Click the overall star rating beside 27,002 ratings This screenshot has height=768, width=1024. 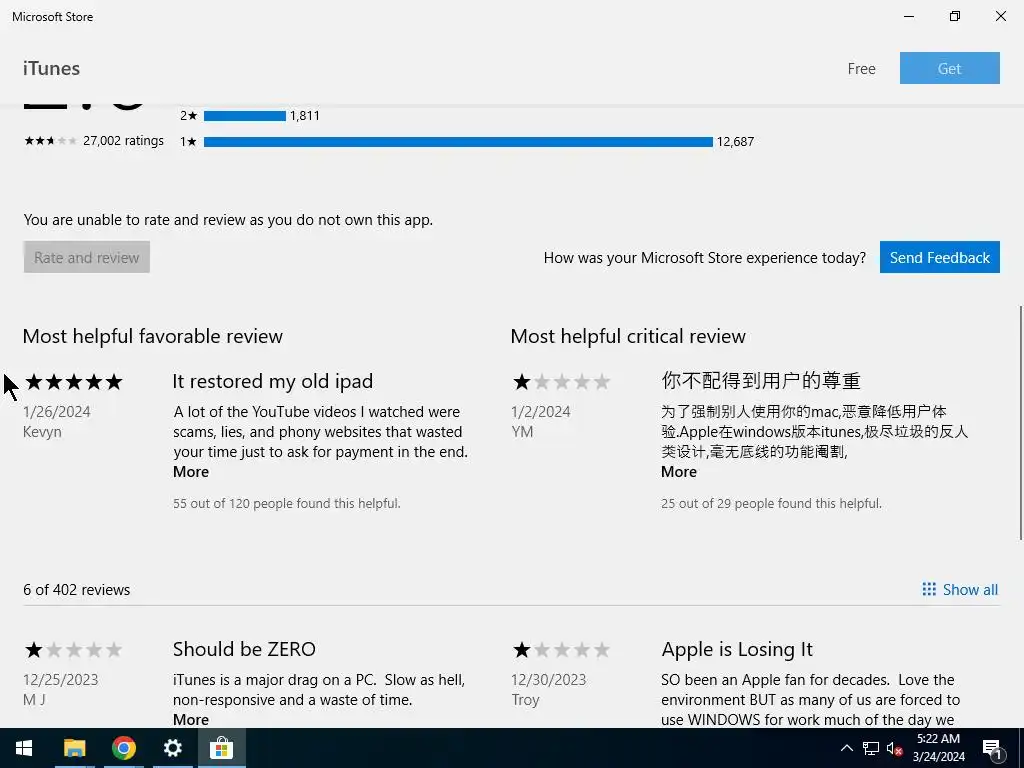(x=50, y=140)
